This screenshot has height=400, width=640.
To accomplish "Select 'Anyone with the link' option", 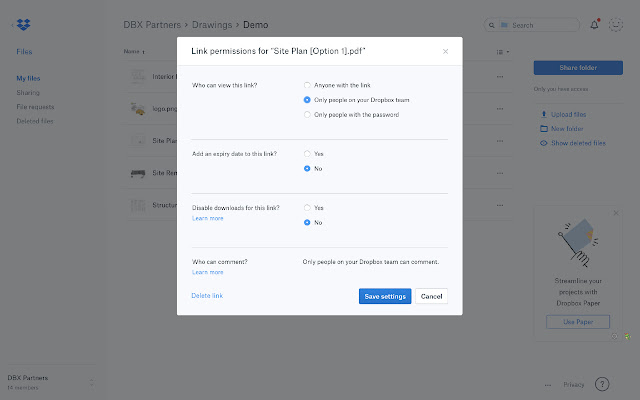I will tap(308, 85).
